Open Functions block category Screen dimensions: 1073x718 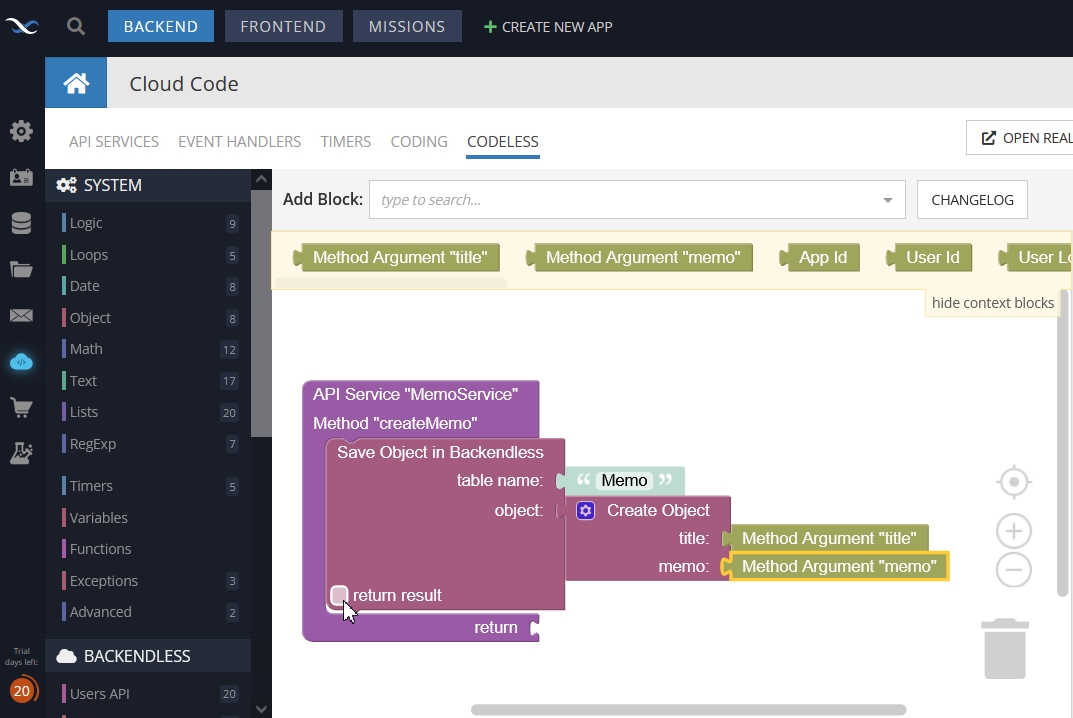coord(149,549)
